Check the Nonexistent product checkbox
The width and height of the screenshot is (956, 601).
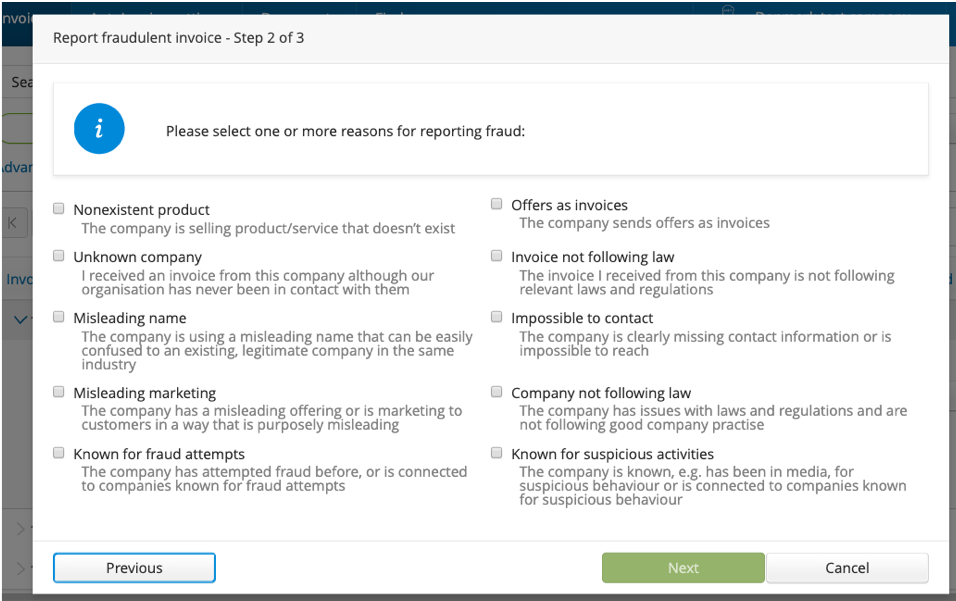(60, 209)
